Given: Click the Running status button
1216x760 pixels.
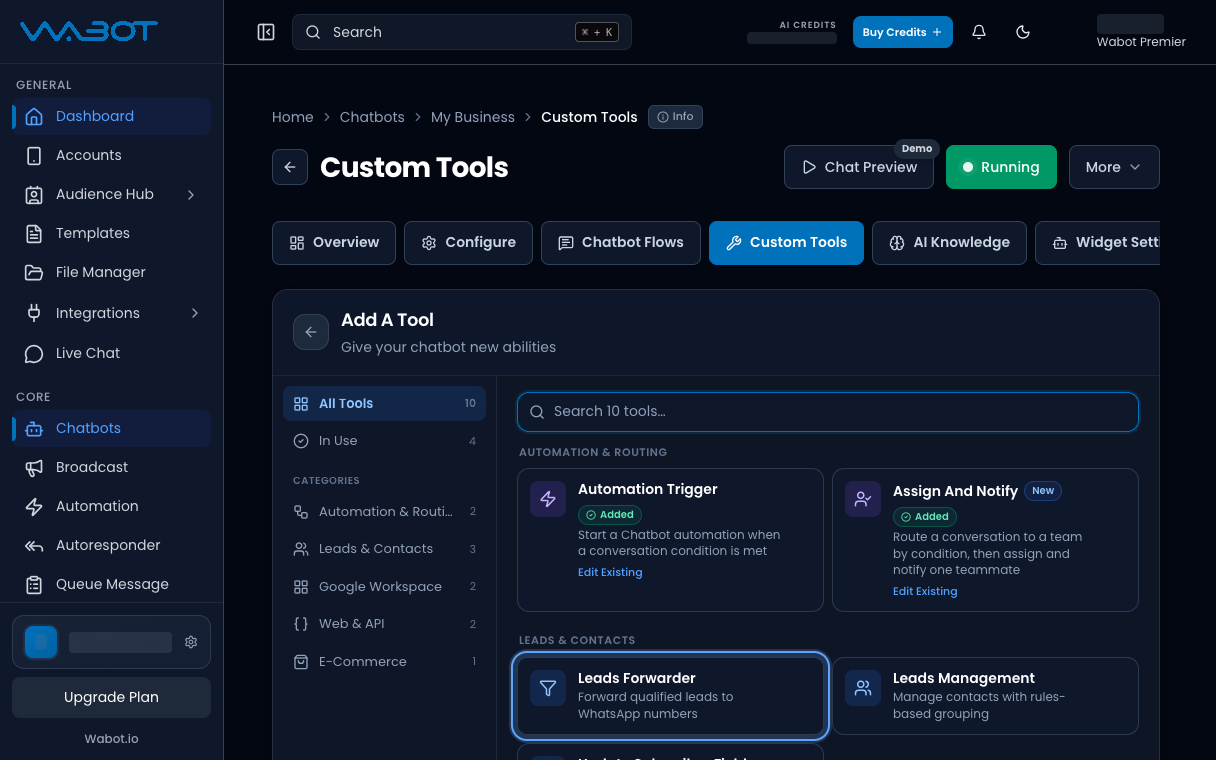Looking at the screenshot, I should pyautogui.click(x=1000, y=167).
